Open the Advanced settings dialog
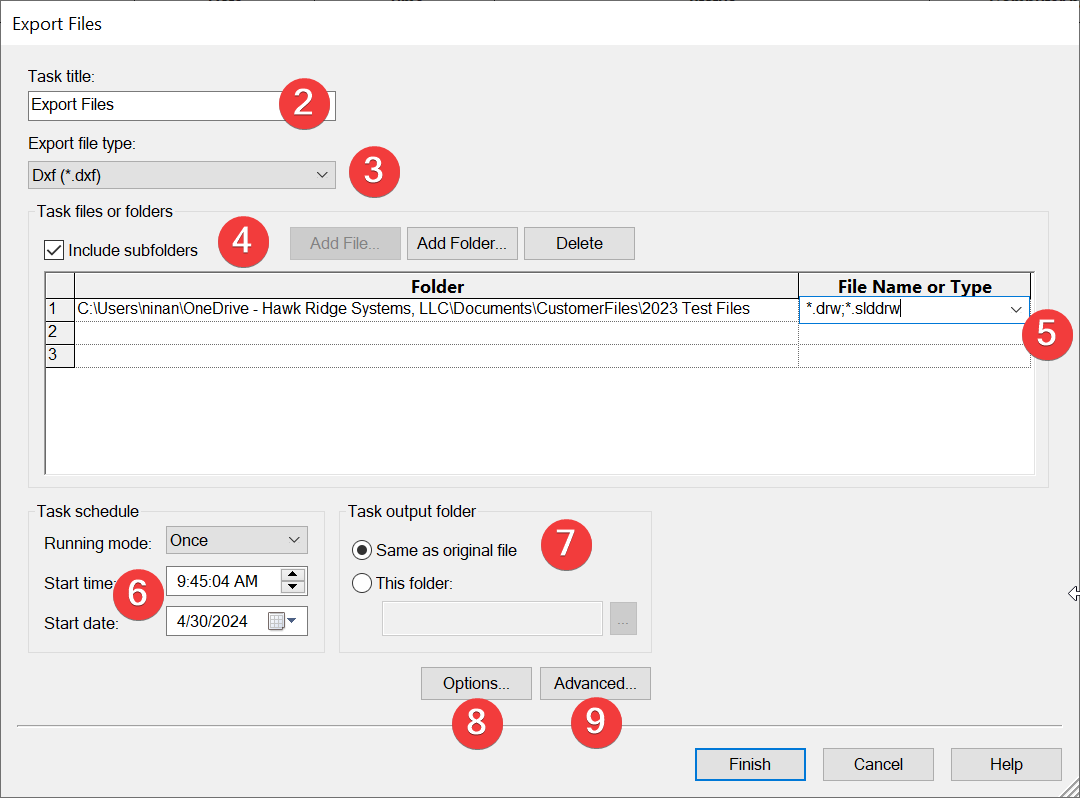The width and height of the screenshot is (1080, 798). pyautogui.click(x=595, y=684)
